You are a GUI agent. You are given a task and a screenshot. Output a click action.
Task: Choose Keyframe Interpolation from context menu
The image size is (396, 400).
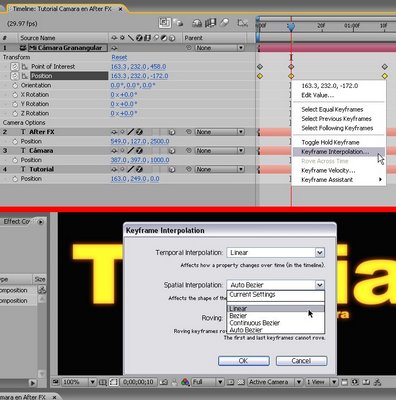click(338, 152)
